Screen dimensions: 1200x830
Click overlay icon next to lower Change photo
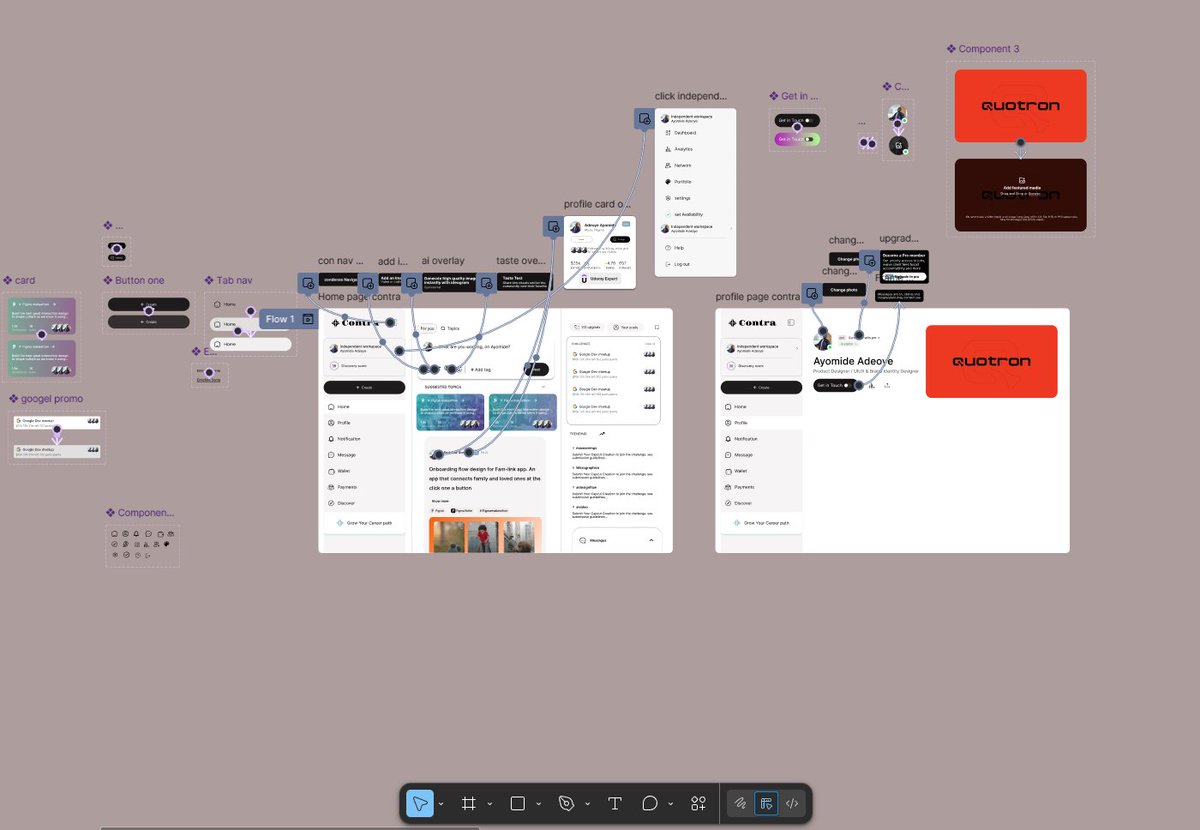[x=811, y=293]
